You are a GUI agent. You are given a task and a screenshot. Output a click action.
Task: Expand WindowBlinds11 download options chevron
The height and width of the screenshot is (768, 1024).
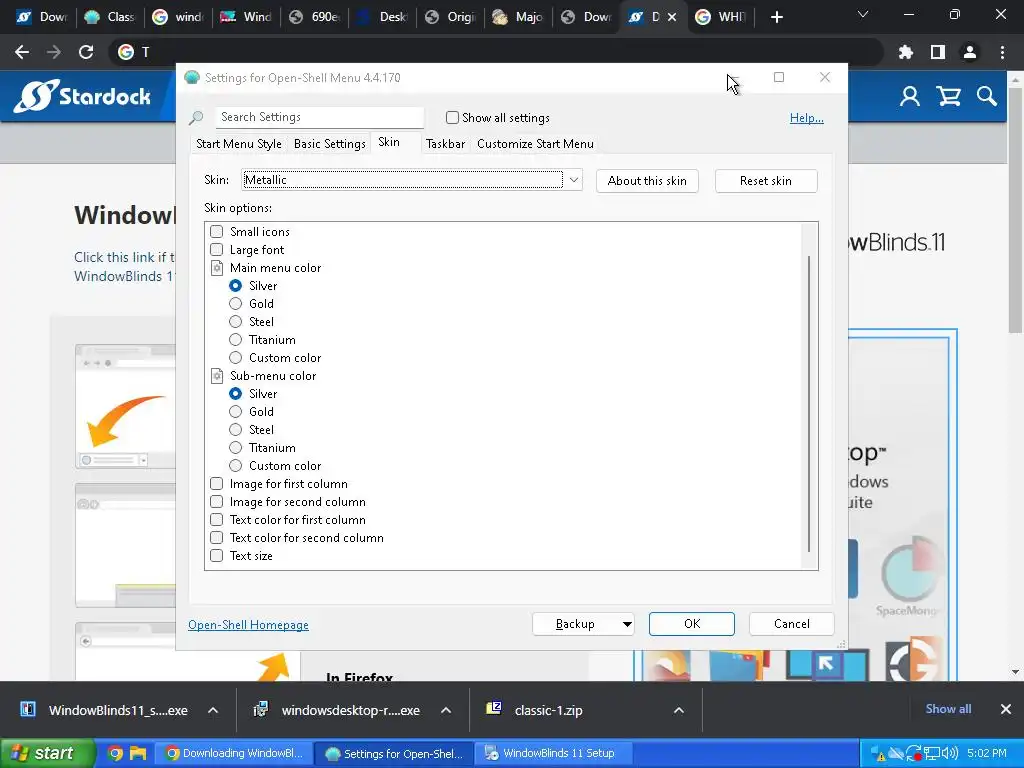213,710
